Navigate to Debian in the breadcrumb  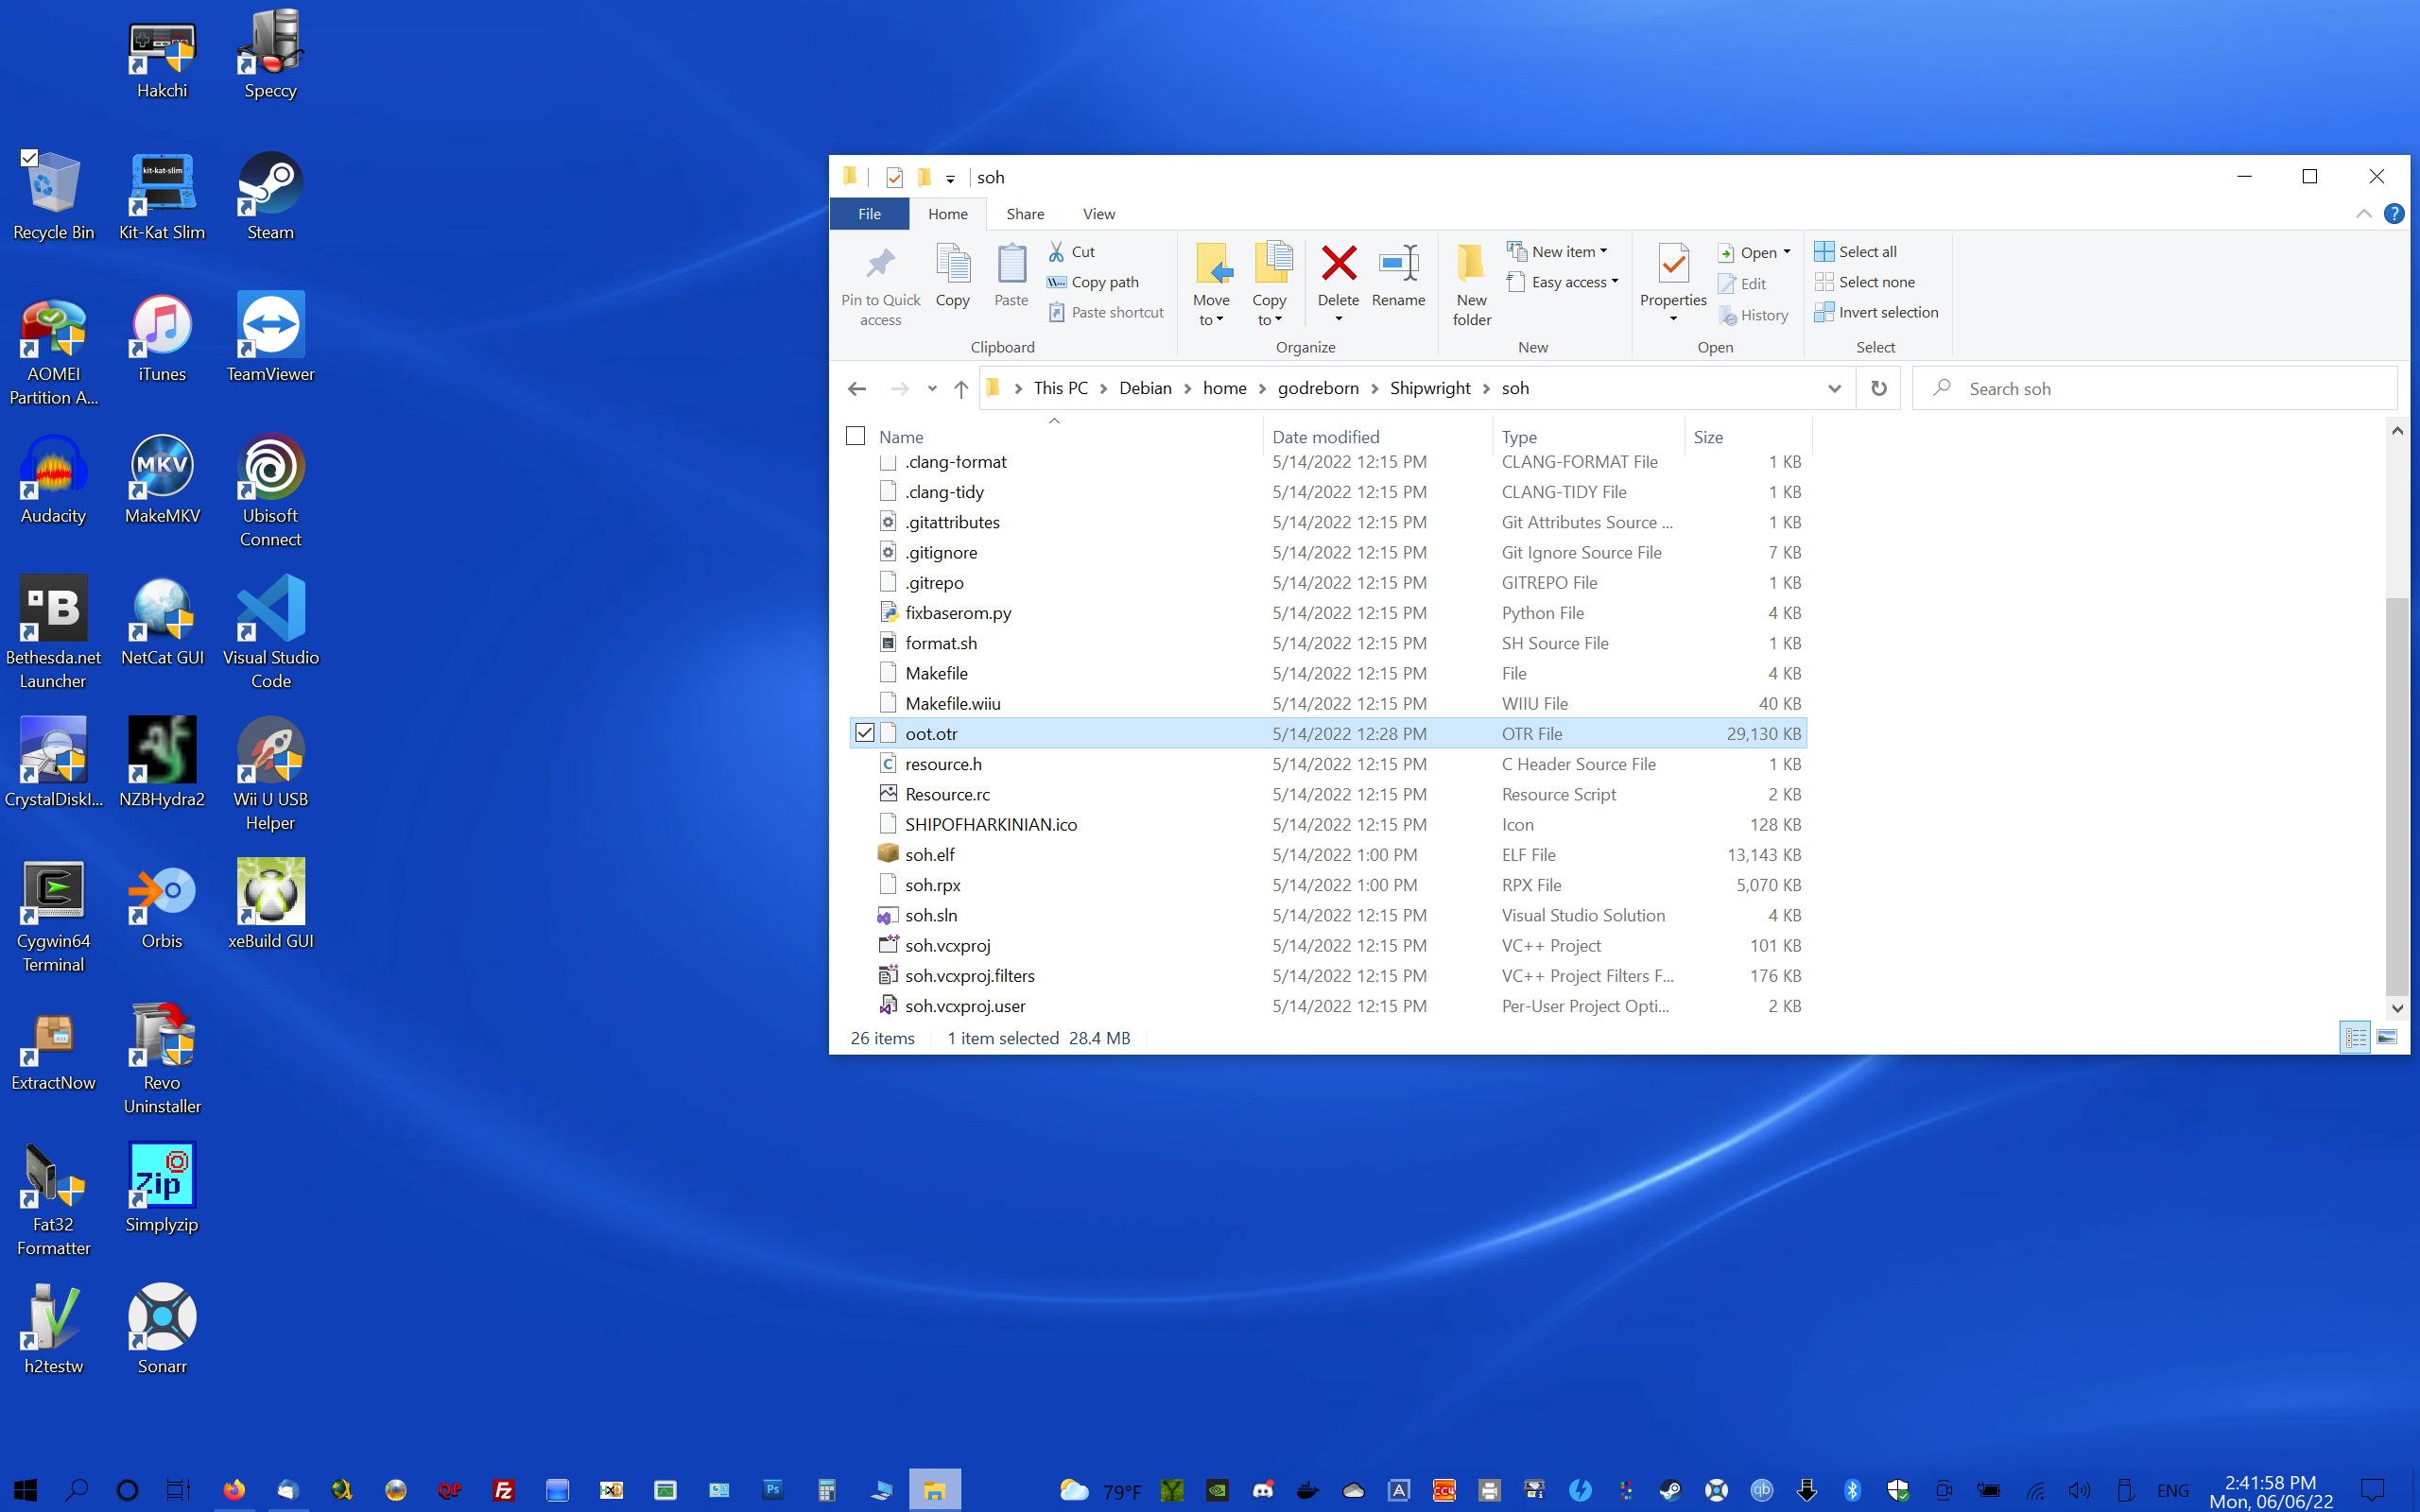coord(1145,388)
